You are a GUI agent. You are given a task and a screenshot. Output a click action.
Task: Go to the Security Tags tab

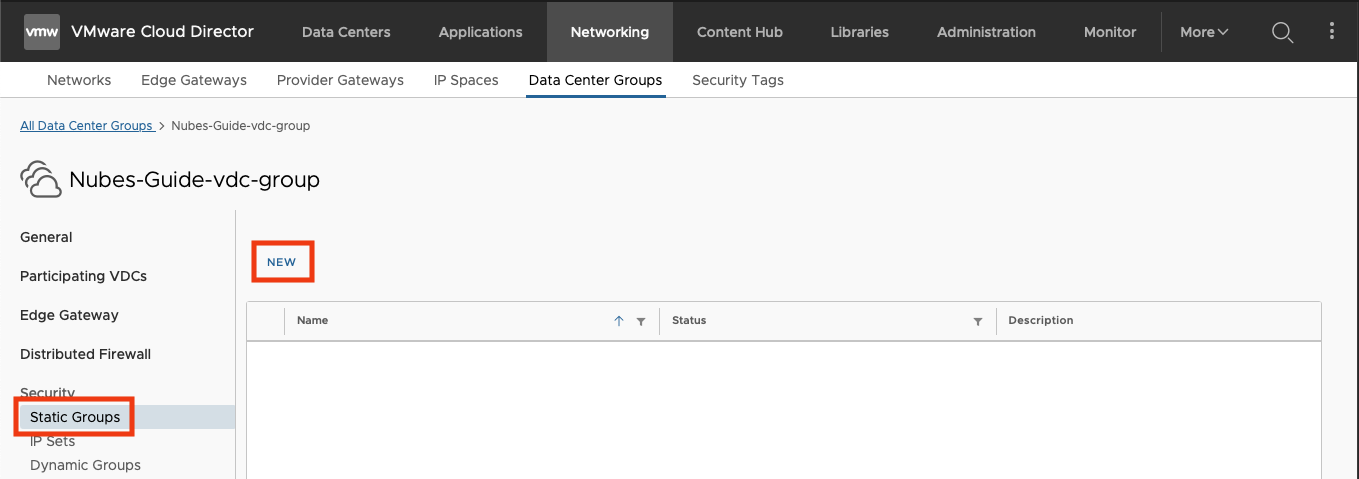tap(738, 80)
